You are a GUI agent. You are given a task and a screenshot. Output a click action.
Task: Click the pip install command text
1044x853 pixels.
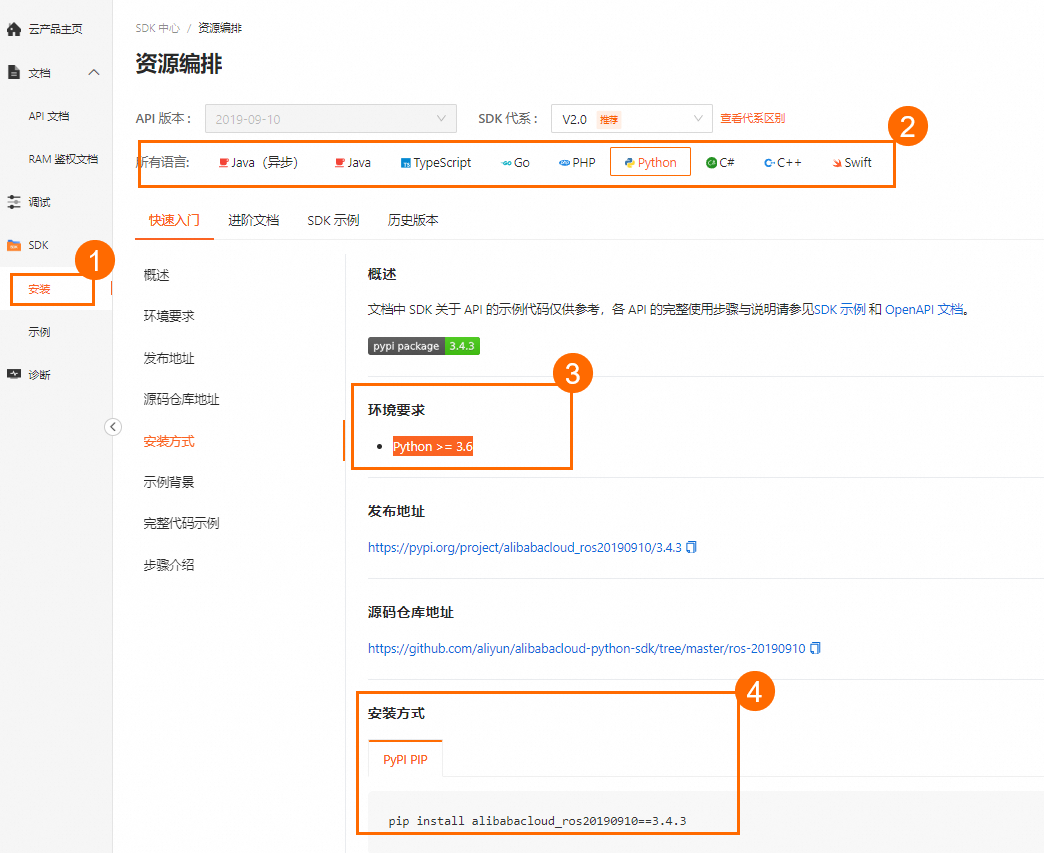(x=537, y=821)
